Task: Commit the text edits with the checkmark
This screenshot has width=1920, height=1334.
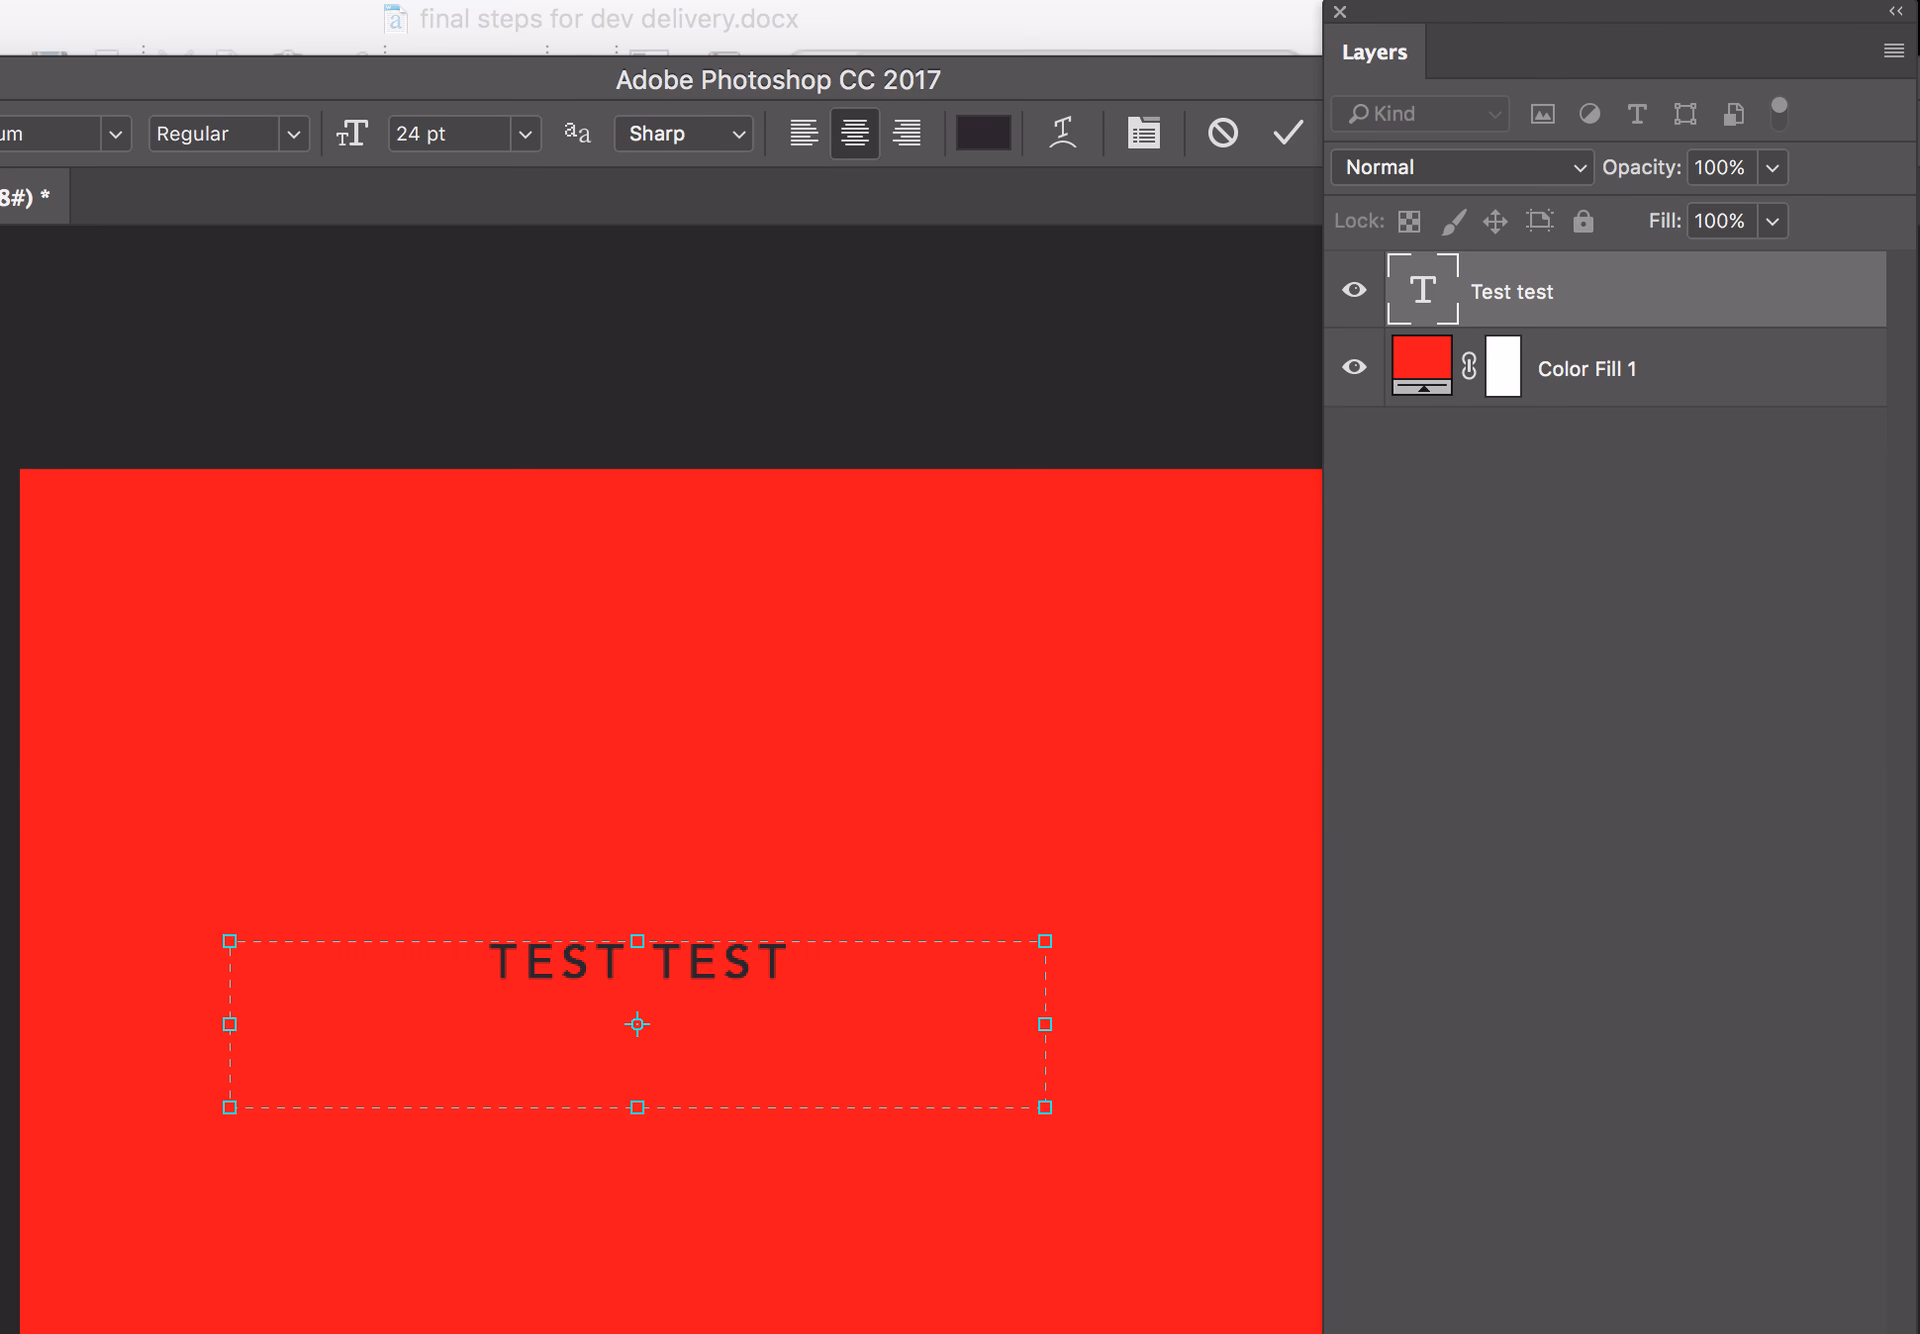Action: point(1288,133)
